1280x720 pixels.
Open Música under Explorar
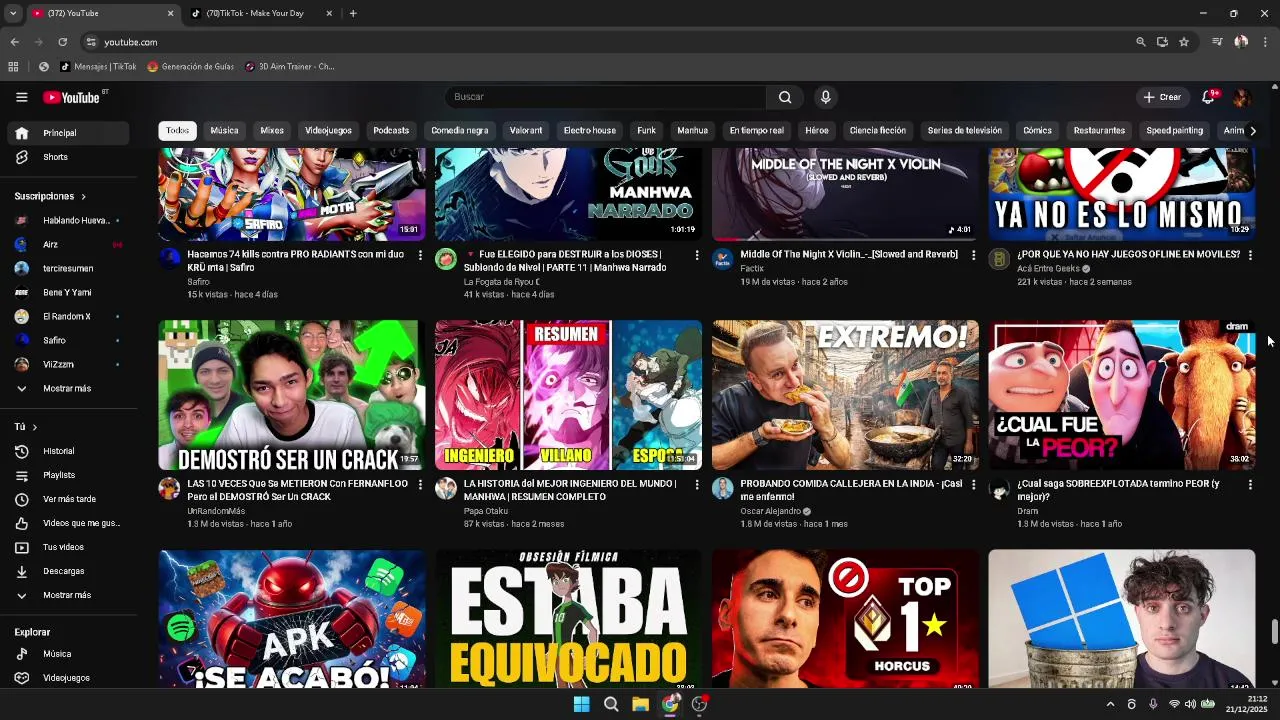coord(66,654)
